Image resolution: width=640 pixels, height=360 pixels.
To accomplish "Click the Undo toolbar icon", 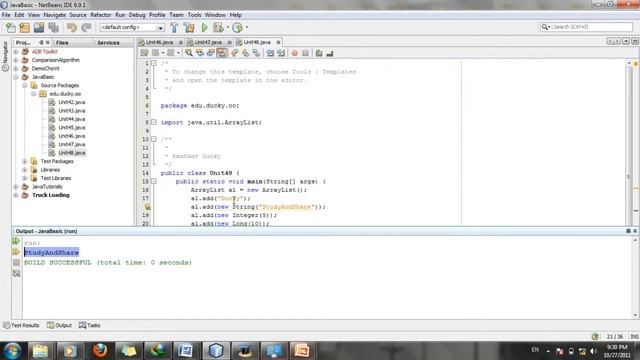I will coord(72,28).
